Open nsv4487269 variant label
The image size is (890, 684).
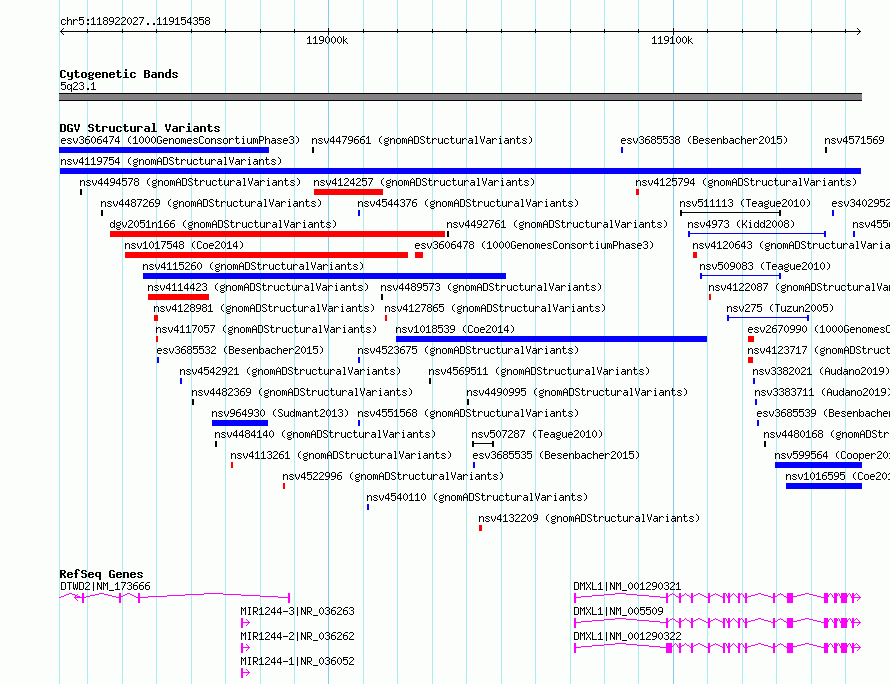click(211, 203)
